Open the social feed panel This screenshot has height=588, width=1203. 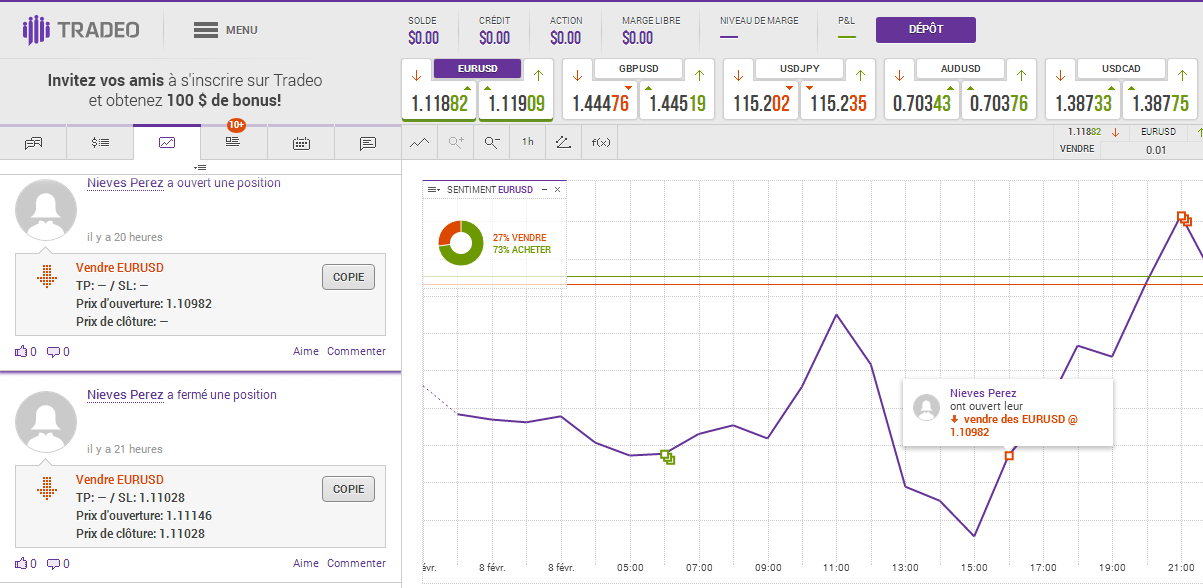coord(33,142)
